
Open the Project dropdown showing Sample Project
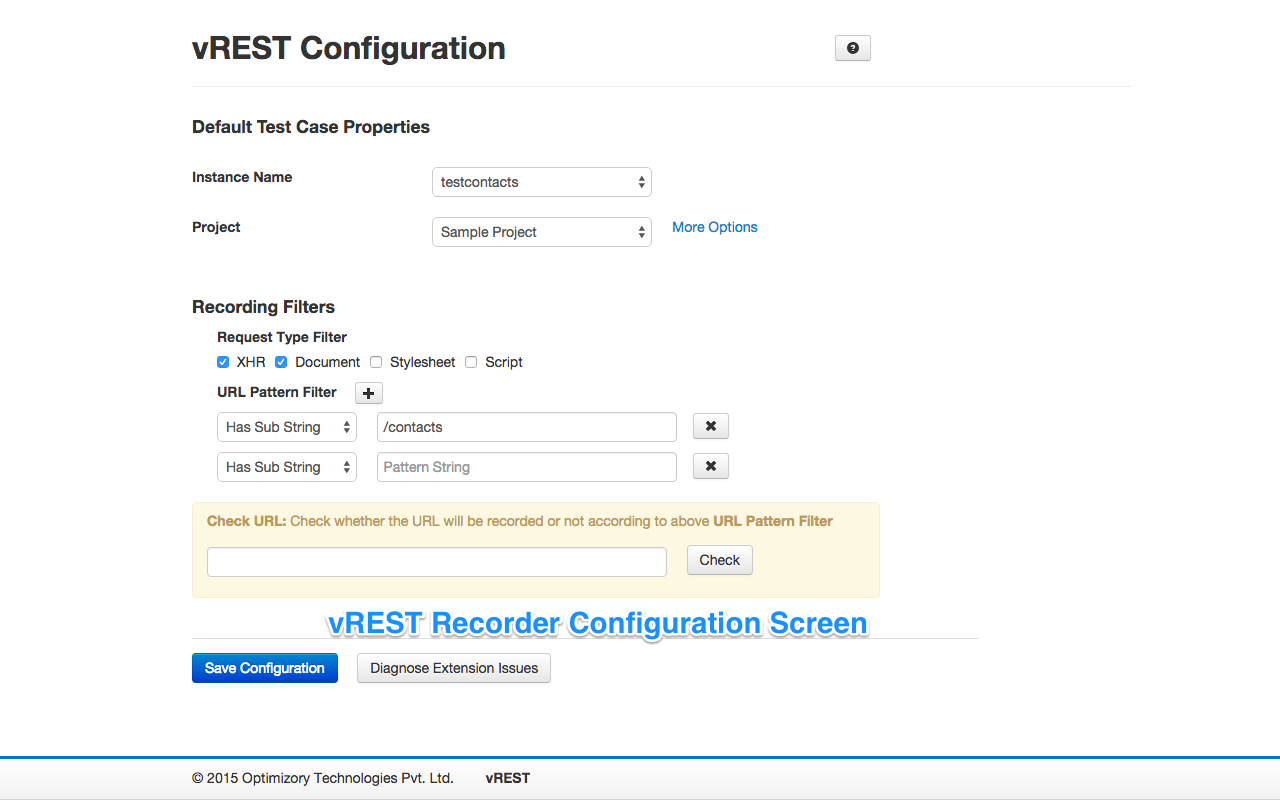pyautogui.click(x=542, y=232)
